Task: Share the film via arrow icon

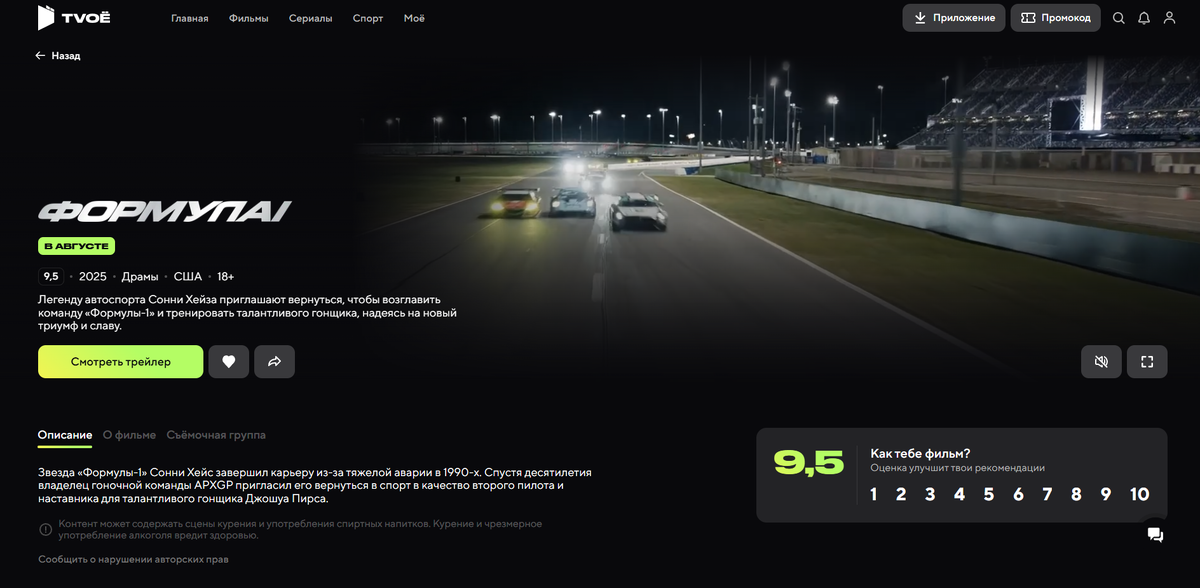Action: pyautogui.click(x=274, y=362)
